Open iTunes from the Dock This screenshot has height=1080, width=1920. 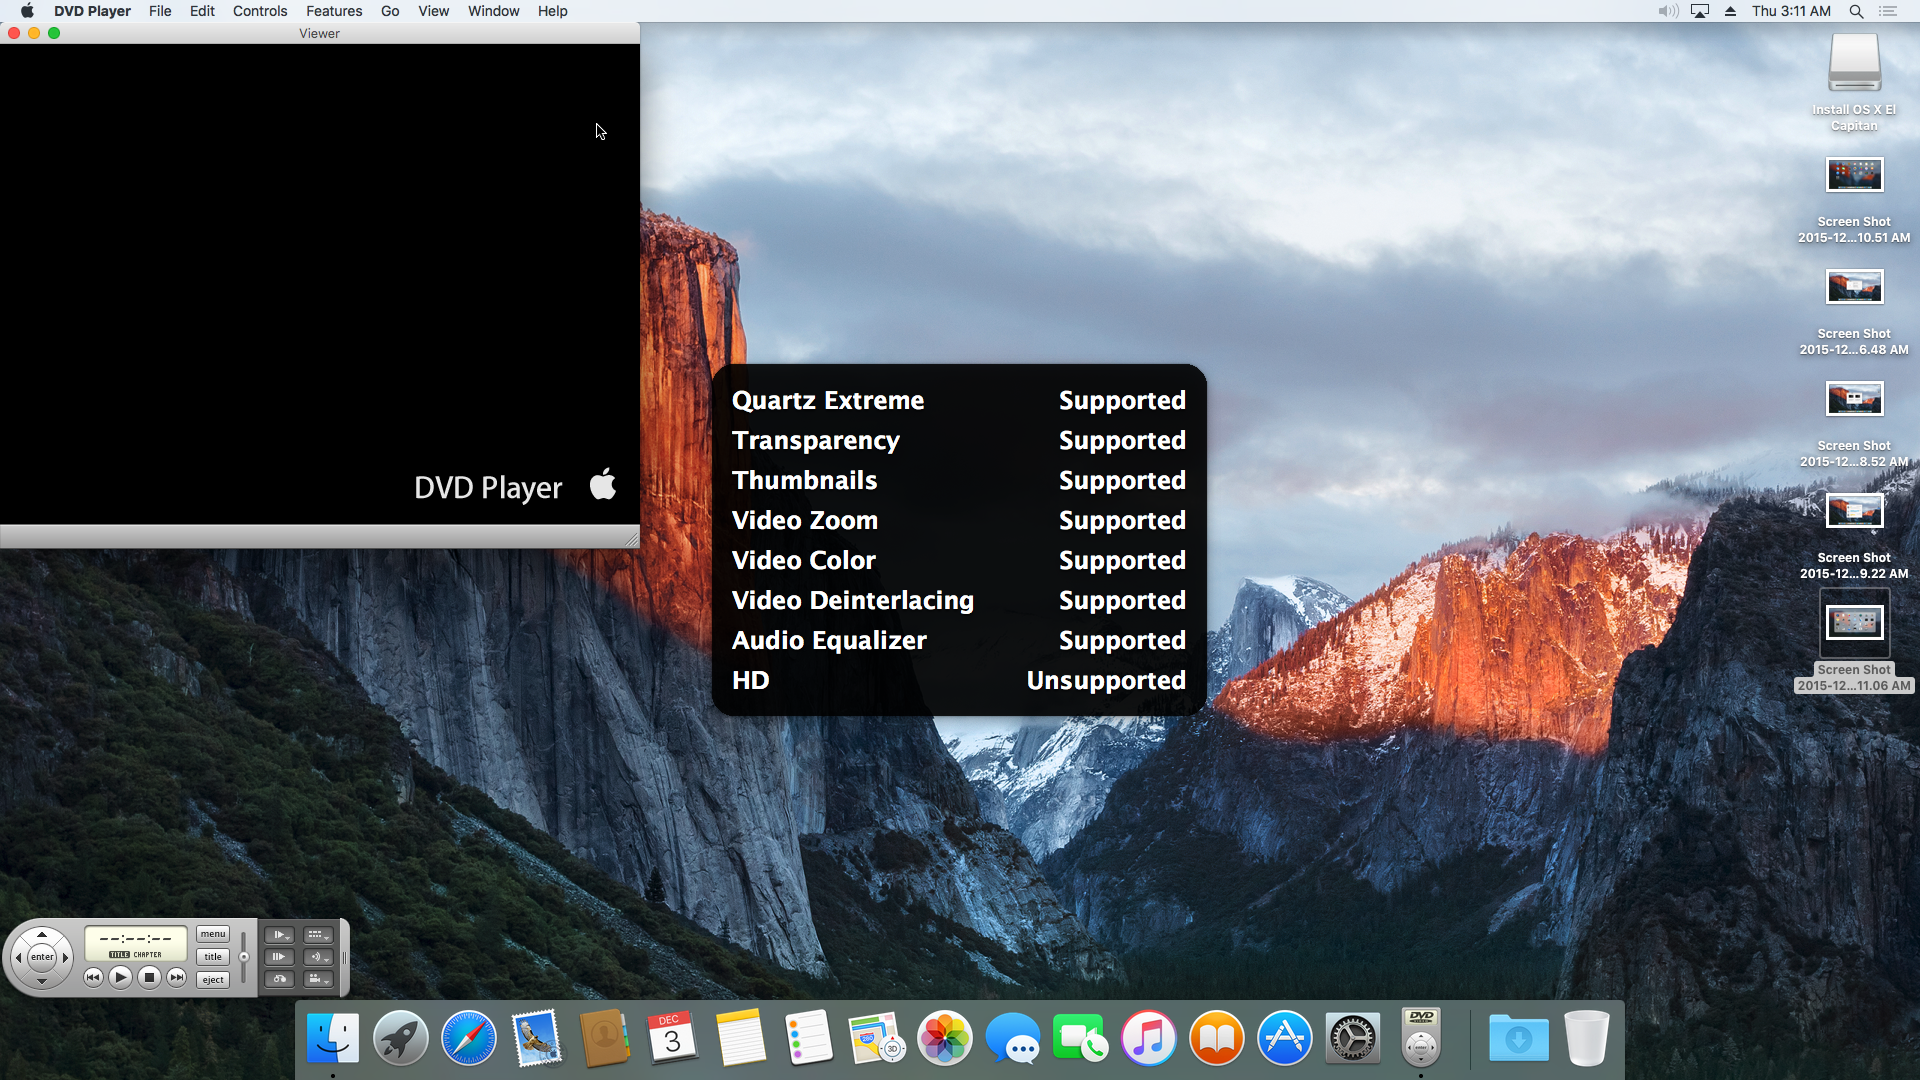1149,1038
